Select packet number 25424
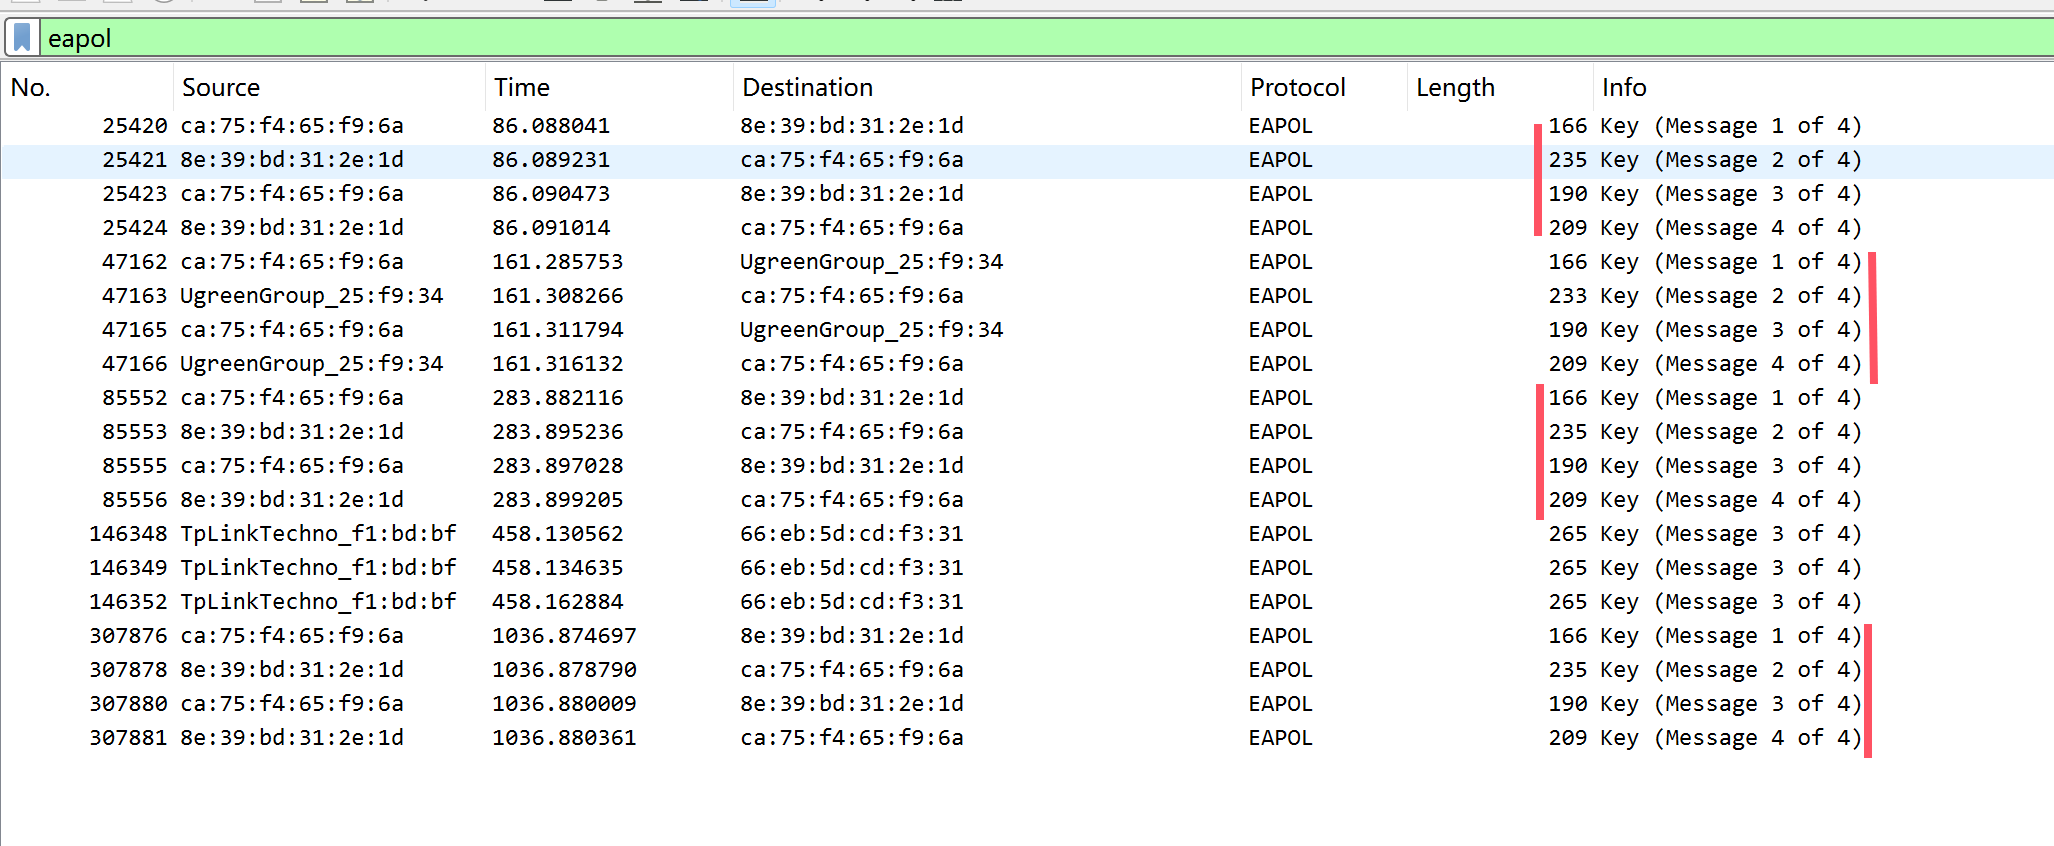Image resolution: width=2054 pixels, height=846 pixels. pos(1027,228)
